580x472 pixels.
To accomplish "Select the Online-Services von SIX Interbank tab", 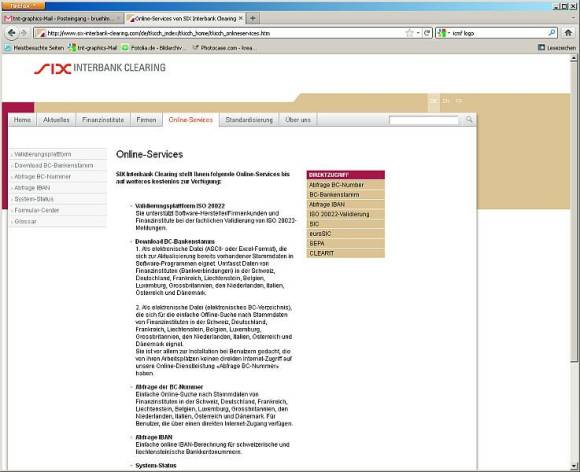I will (185, 18).
